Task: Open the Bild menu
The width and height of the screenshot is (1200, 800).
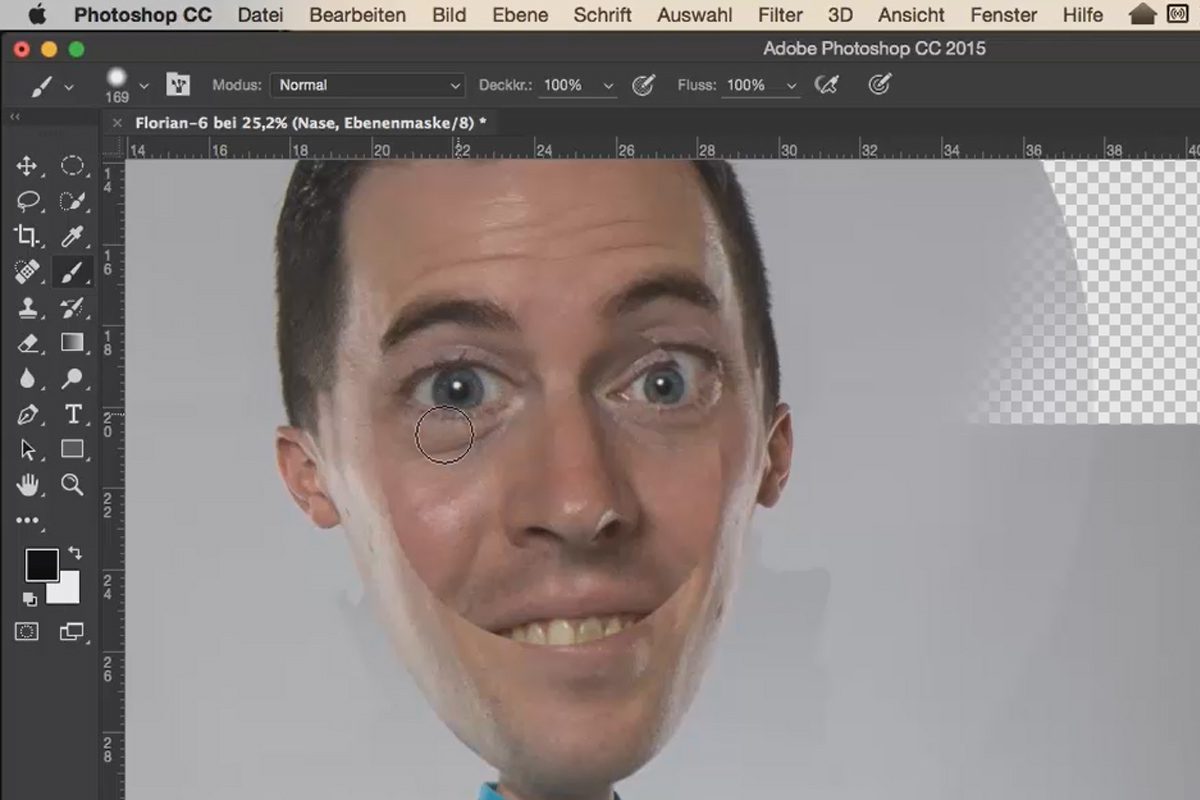Action: 449,15
